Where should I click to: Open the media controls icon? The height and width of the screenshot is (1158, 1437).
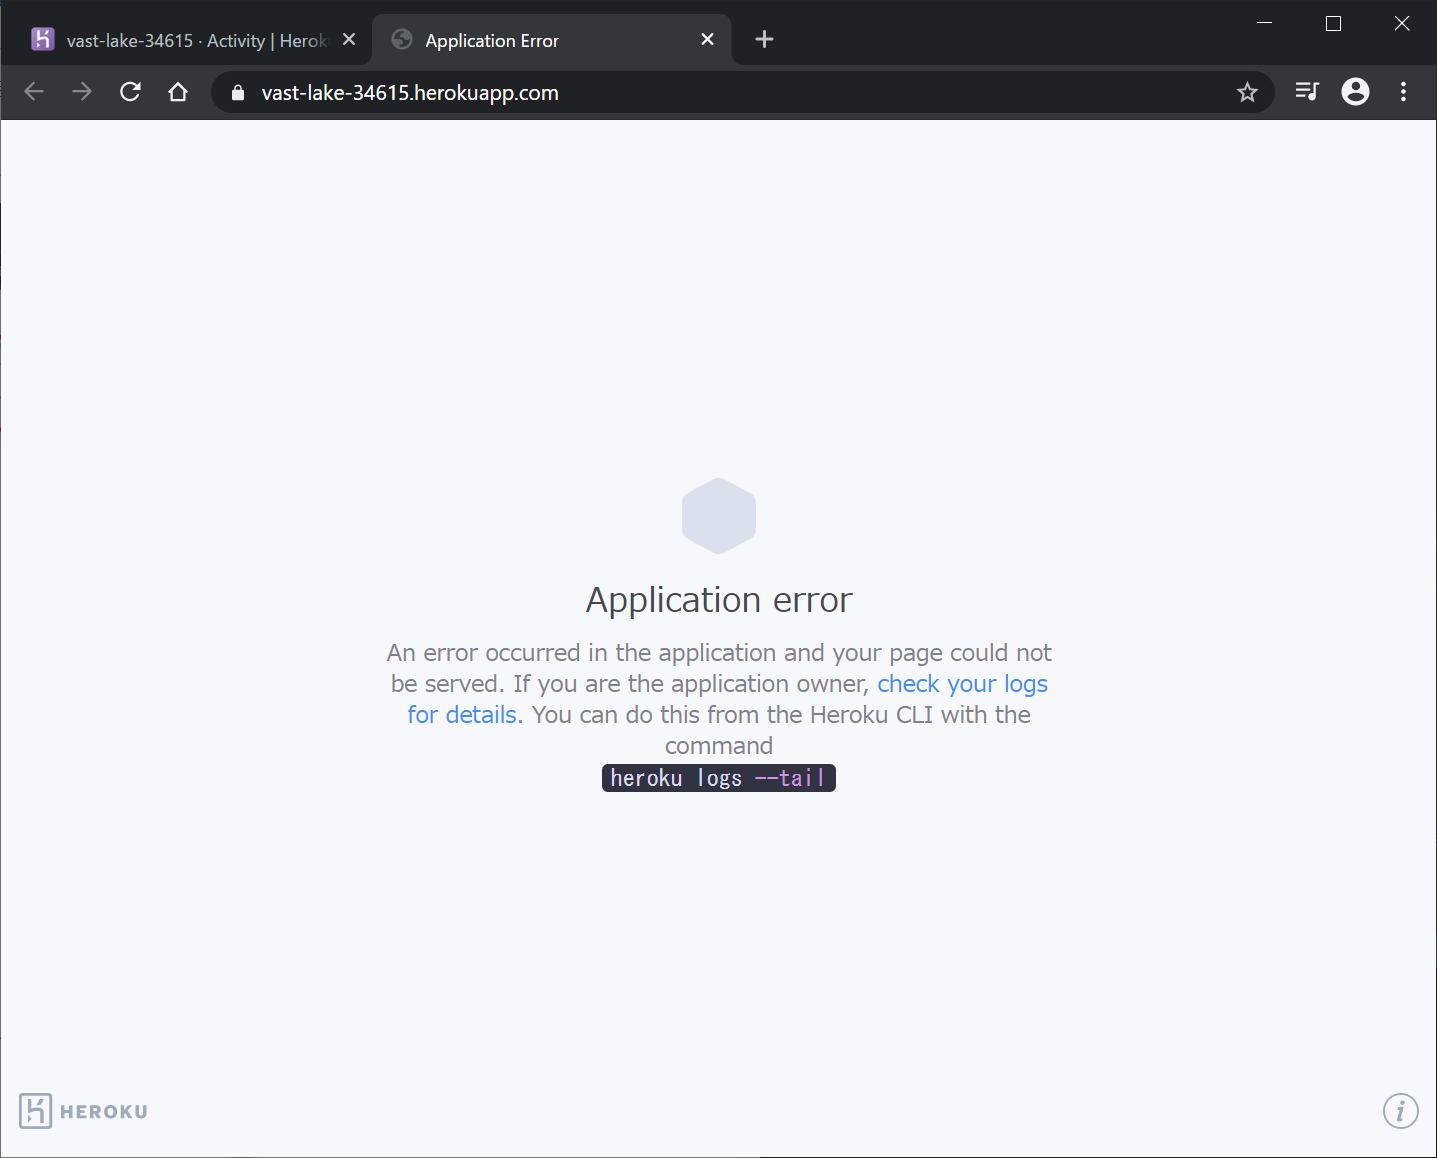pos(1307,92)
